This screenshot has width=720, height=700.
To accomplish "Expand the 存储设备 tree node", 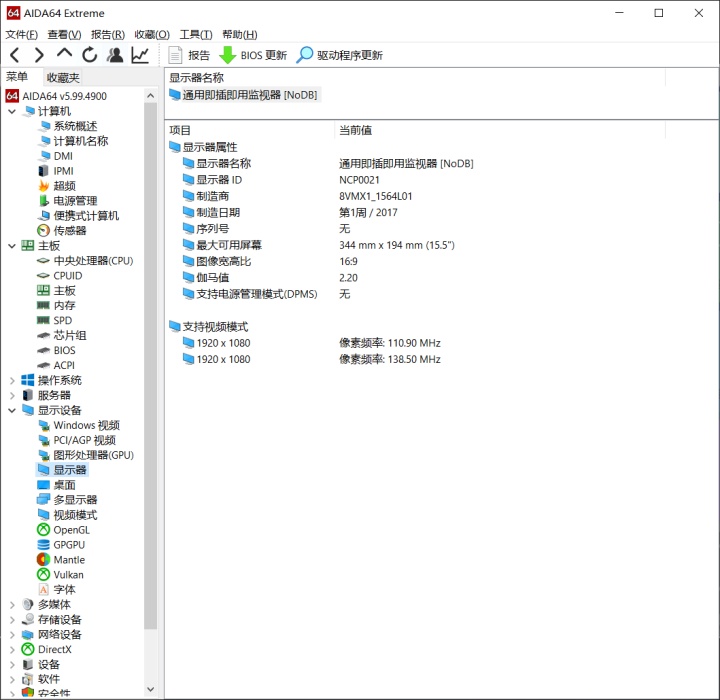I will (12, 620).
